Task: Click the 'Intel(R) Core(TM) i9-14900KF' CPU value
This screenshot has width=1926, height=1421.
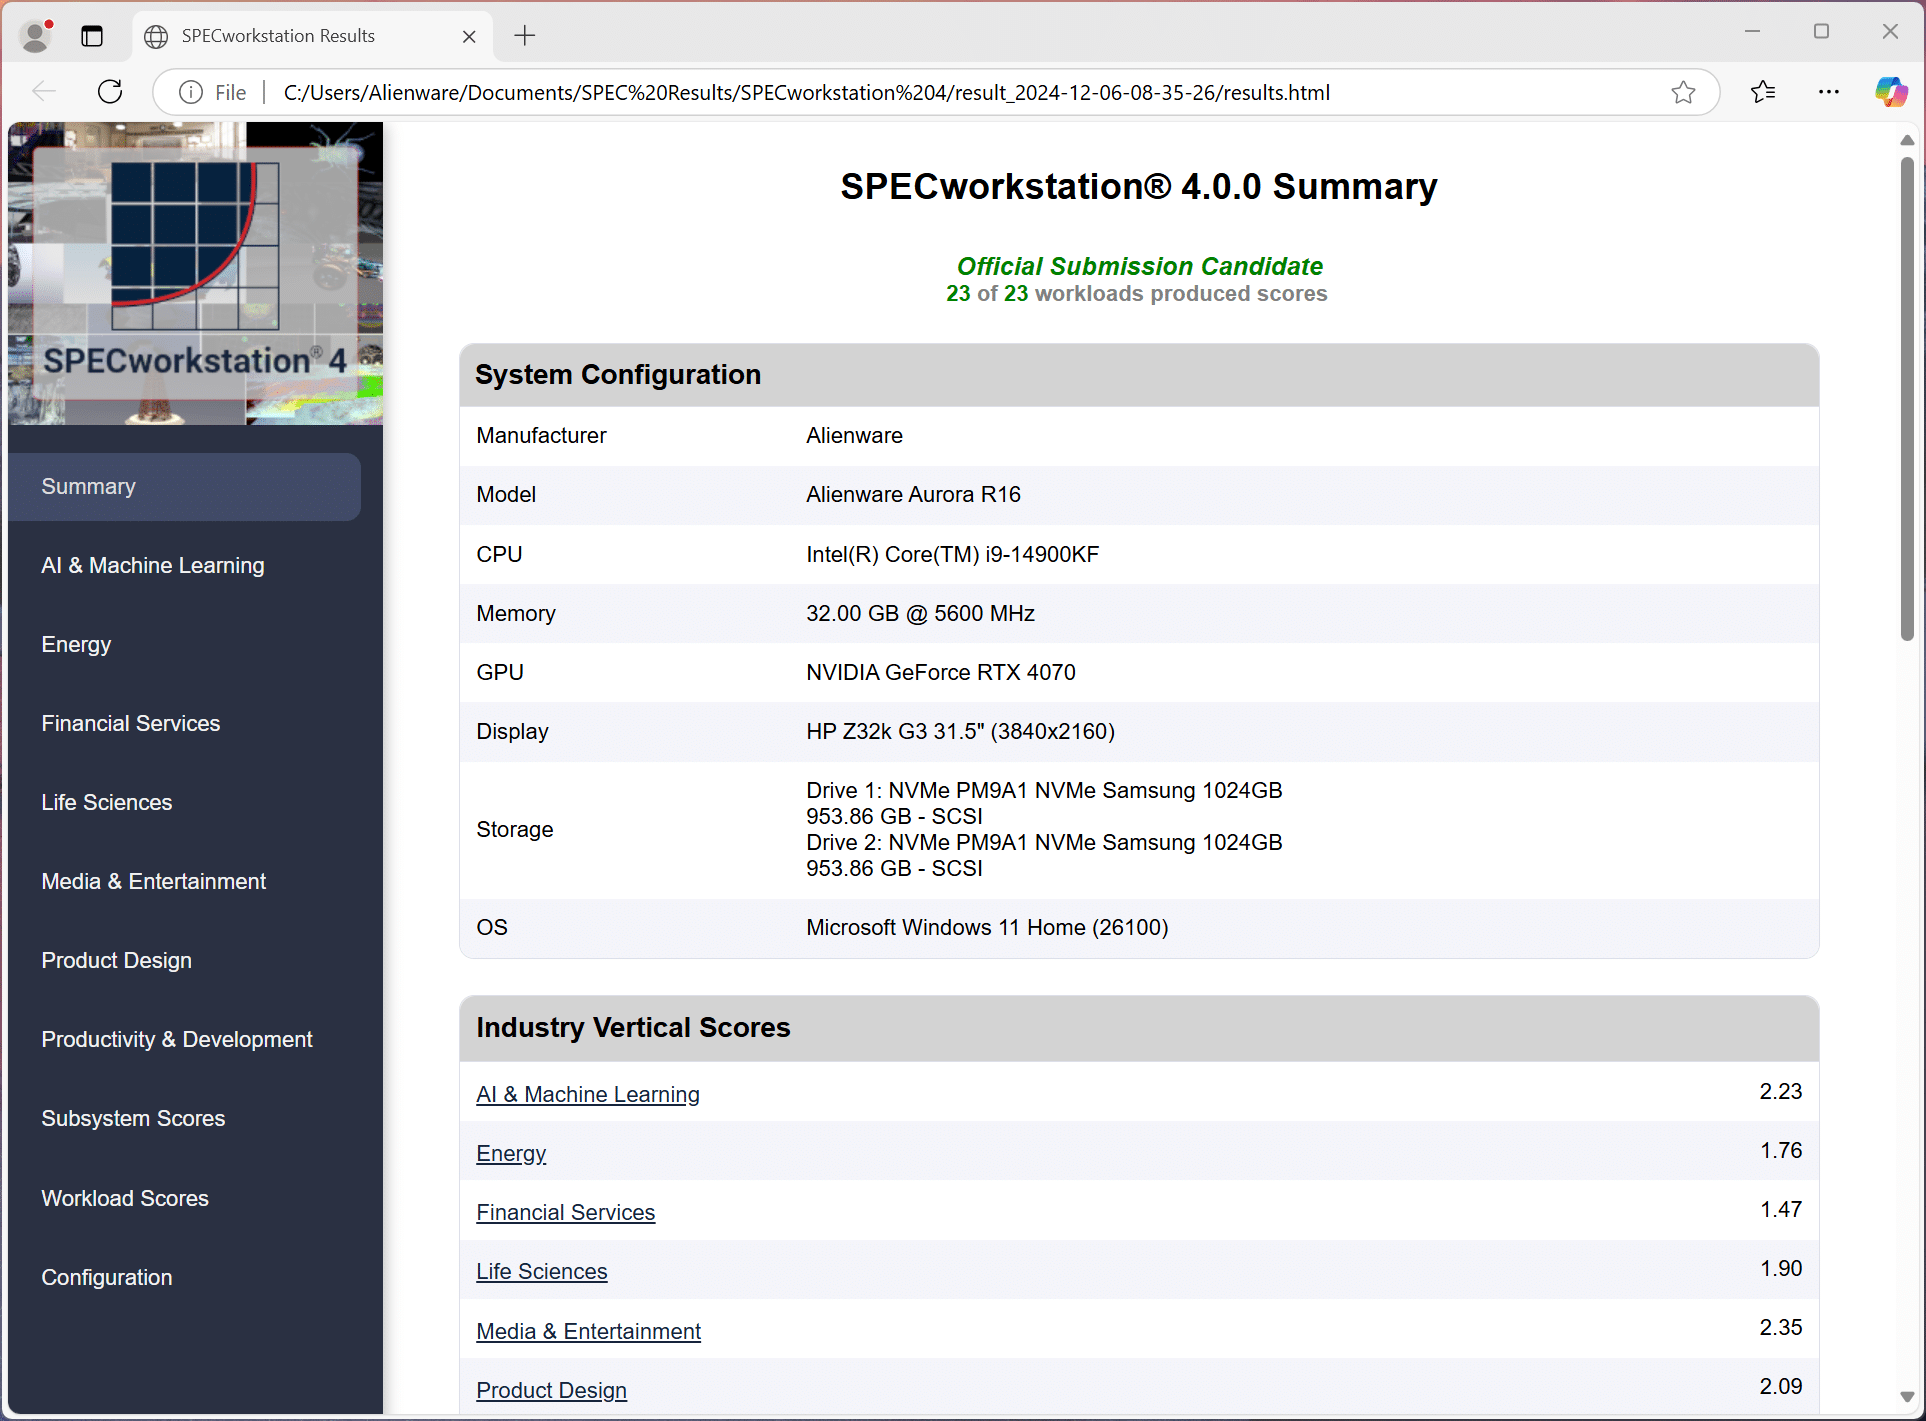Action: tap(953, 554)
